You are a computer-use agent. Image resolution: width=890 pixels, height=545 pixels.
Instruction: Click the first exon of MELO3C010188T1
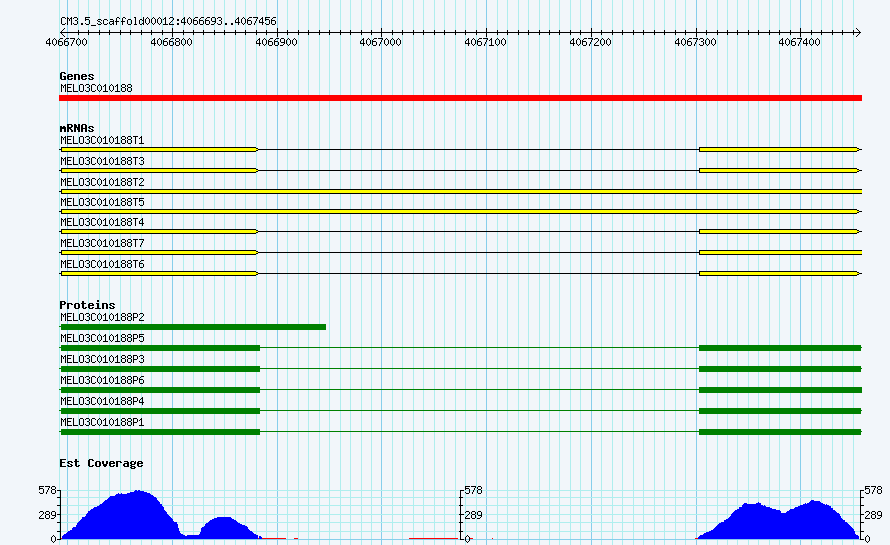click(159, 149)
